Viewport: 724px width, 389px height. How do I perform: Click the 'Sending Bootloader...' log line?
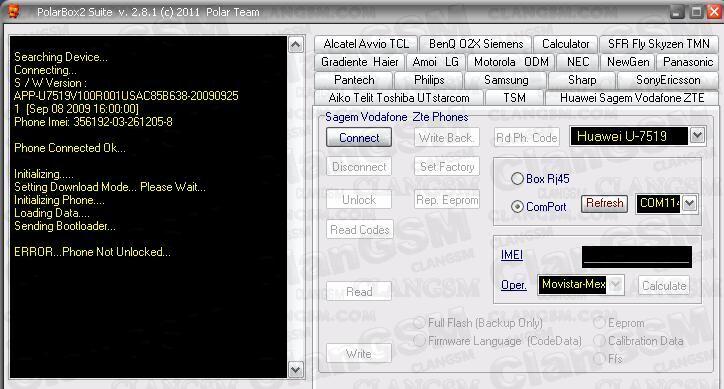(x=65, y=226)
